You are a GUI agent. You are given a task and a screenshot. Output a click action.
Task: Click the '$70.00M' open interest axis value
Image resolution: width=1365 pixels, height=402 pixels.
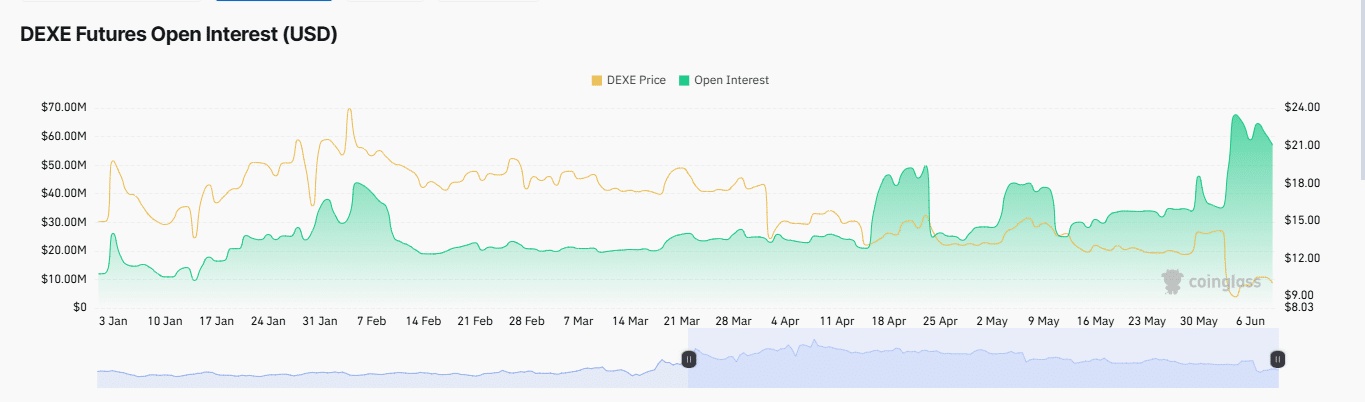click(64, 107)
